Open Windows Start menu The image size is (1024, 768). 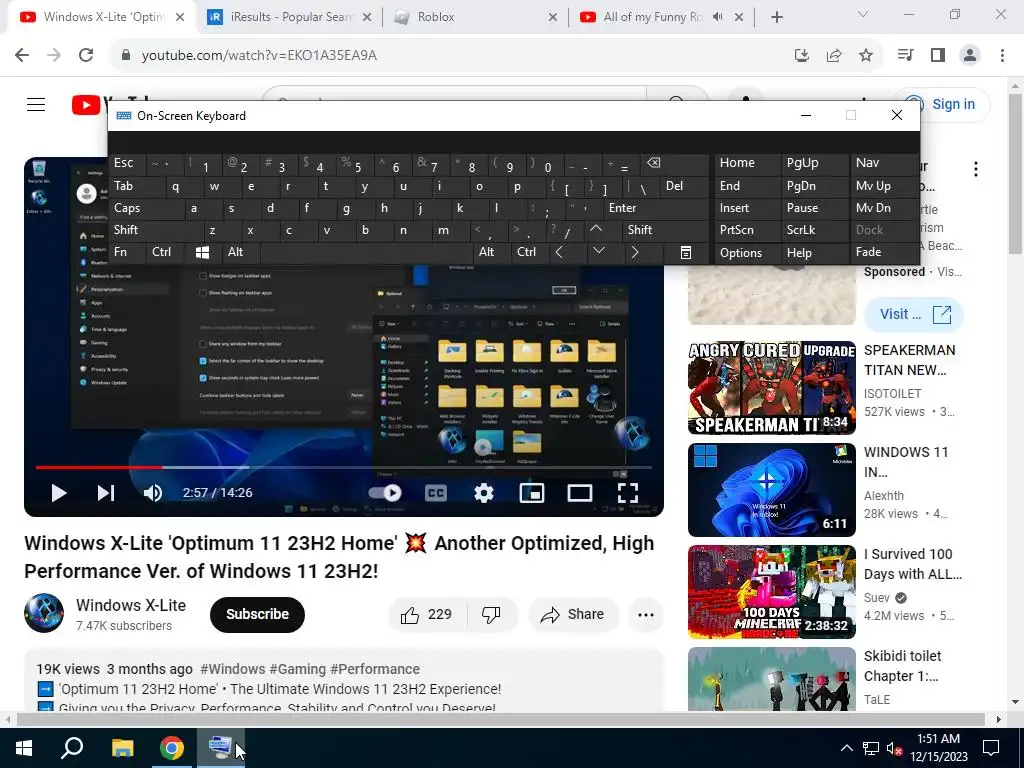click(x=24, y=748)
